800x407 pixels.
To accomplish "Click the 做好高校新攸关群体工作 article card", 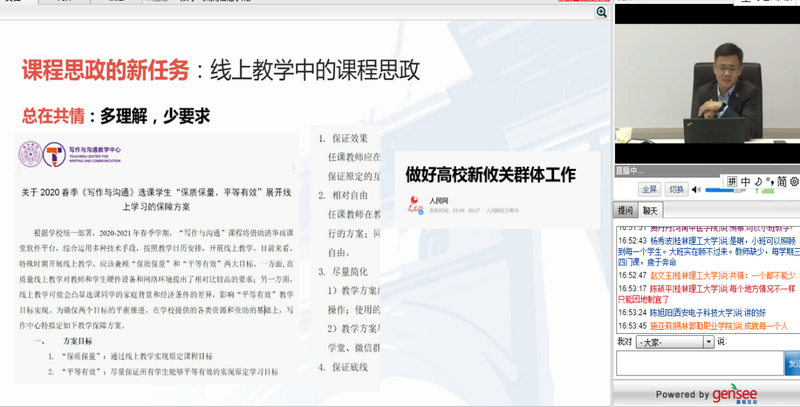I will coord(497,190).
